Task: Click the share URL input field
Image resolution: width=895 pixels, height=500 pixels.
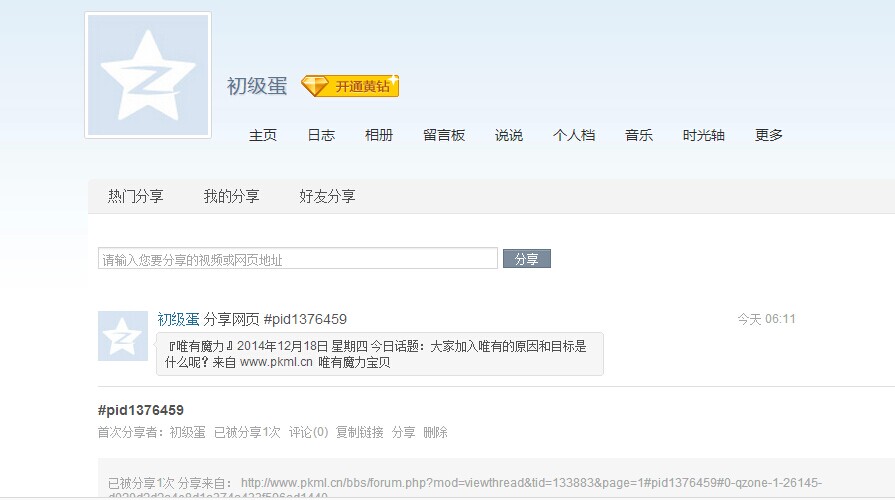Action: pos(298,259)
